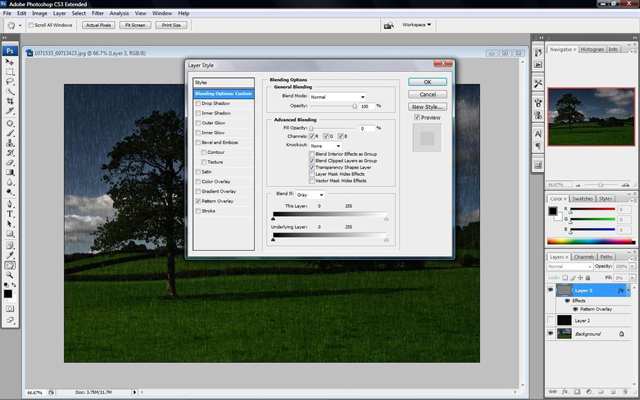Viewport: 640px width, 400px height.
Task: Hide Layer 3 using eye icon
Action: 551,289
